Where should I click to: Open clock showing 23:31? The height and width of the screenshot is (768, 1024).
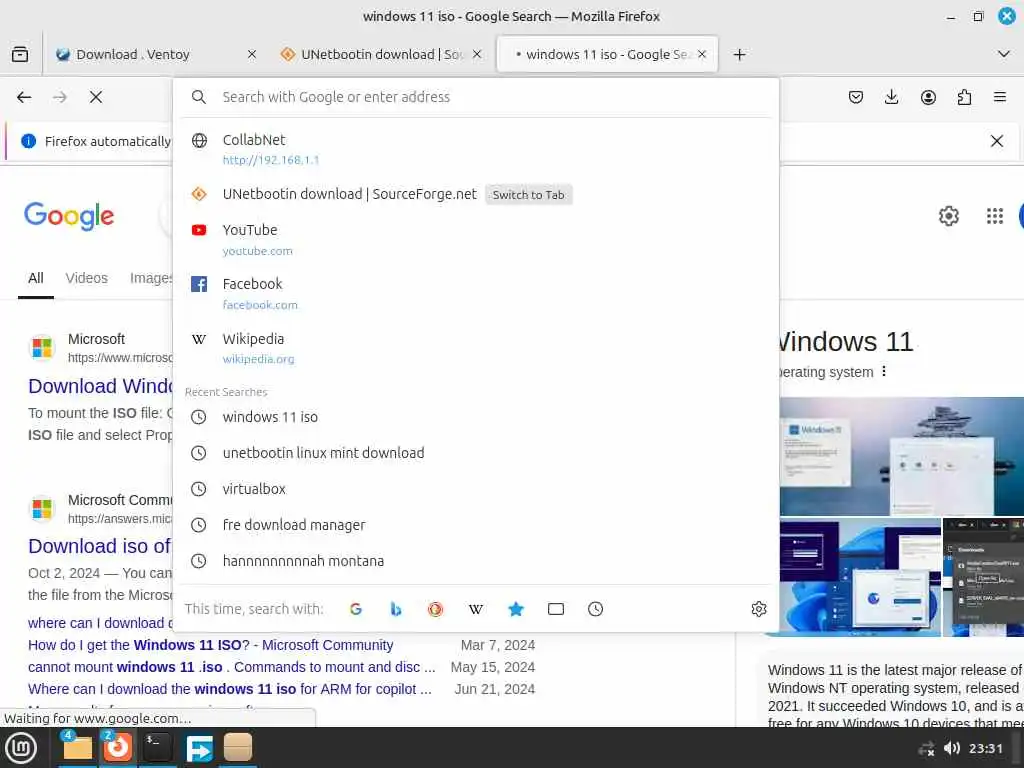[x=985, y=748]
